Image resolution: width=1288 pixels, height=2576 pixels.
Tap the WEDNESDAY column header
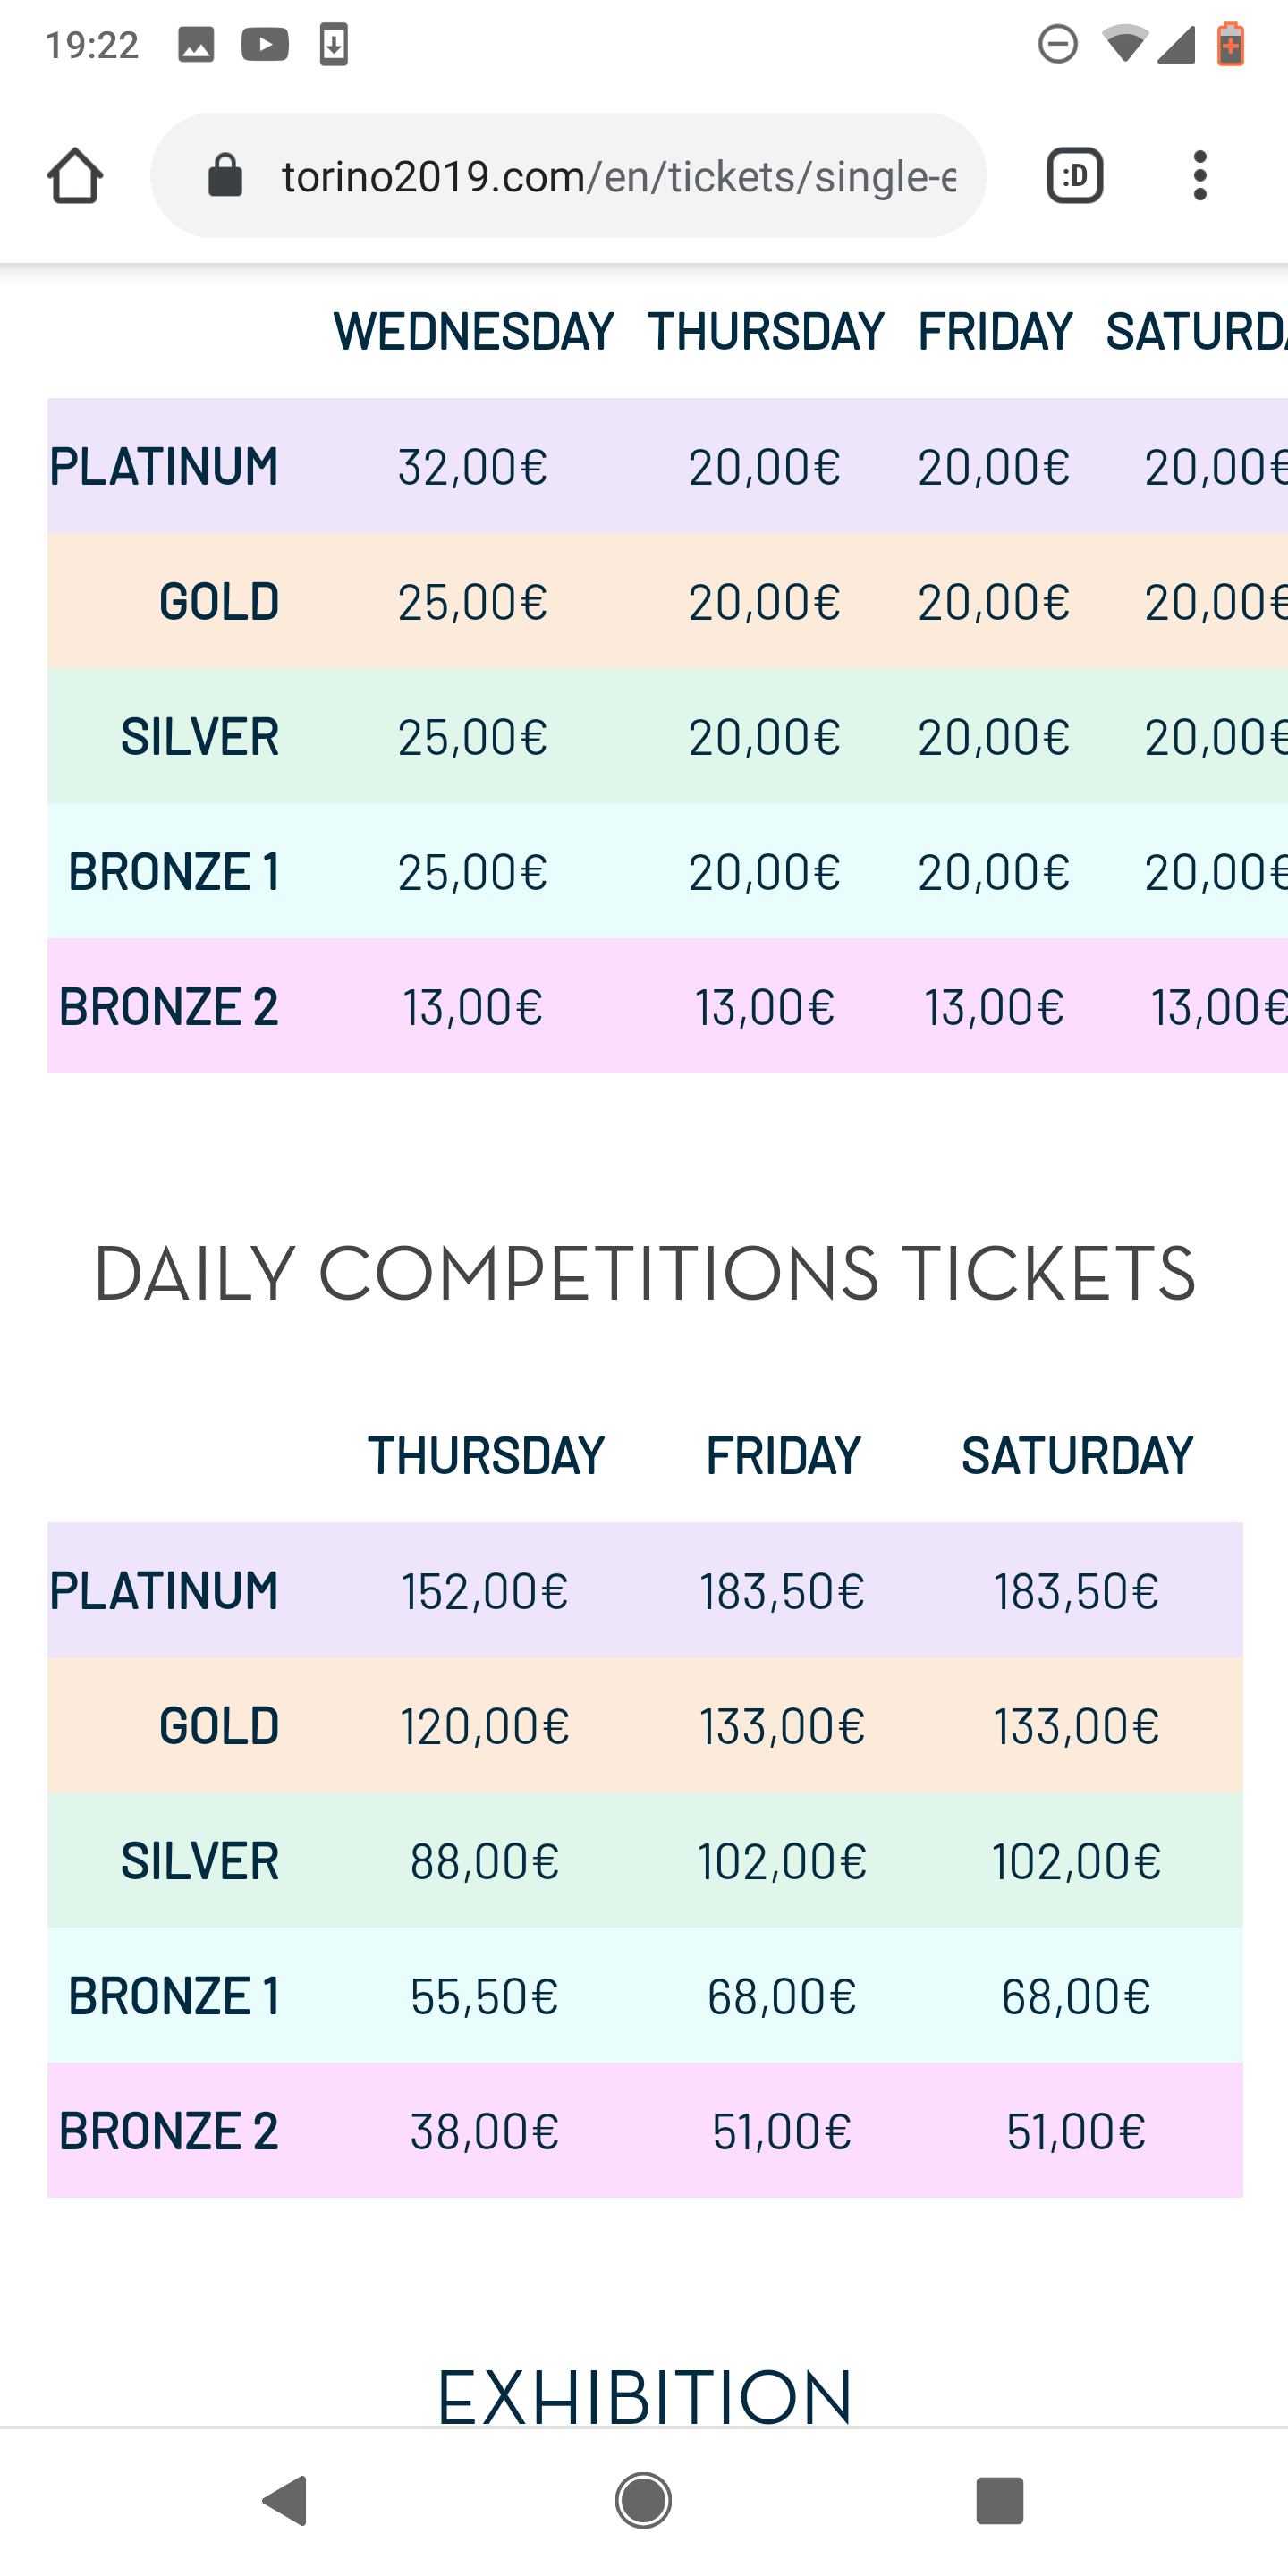pos(473,331)
